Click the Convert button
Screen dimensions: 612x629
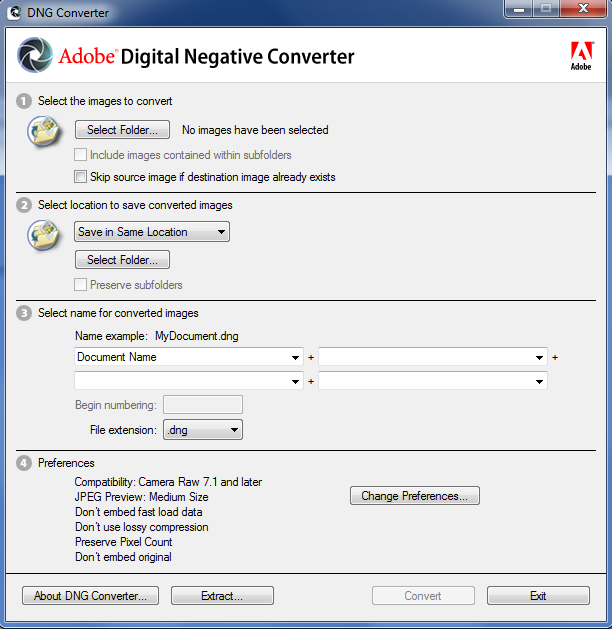tap(423, 596)
